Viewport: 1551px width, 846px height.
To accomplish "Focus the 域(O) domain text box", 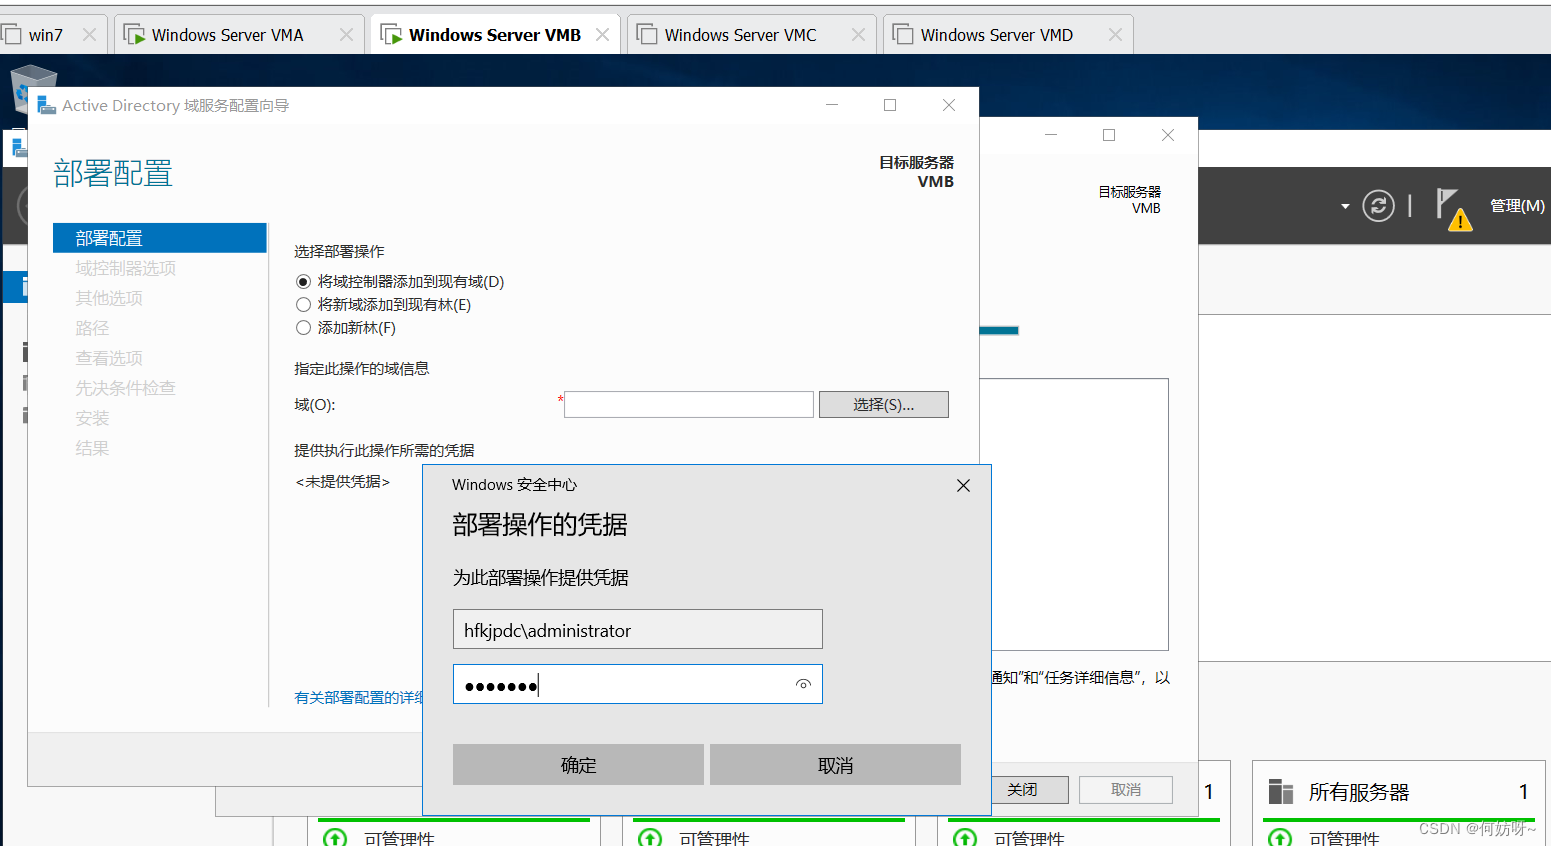I will pyautogui.click(x=689, y=404).
